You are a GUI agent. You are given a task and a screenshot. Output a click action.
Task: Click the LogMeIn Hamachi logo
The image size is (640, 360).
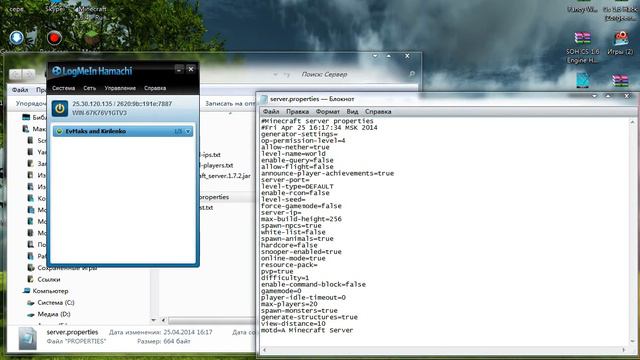[92, 71]
